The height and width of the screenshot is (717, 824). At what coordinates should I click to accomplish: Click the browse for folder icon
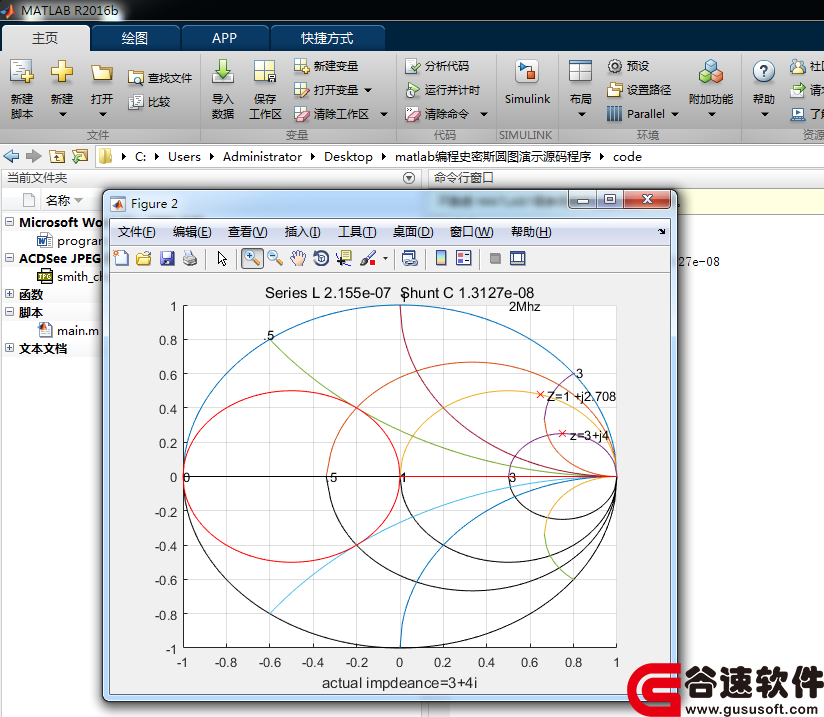80,156
